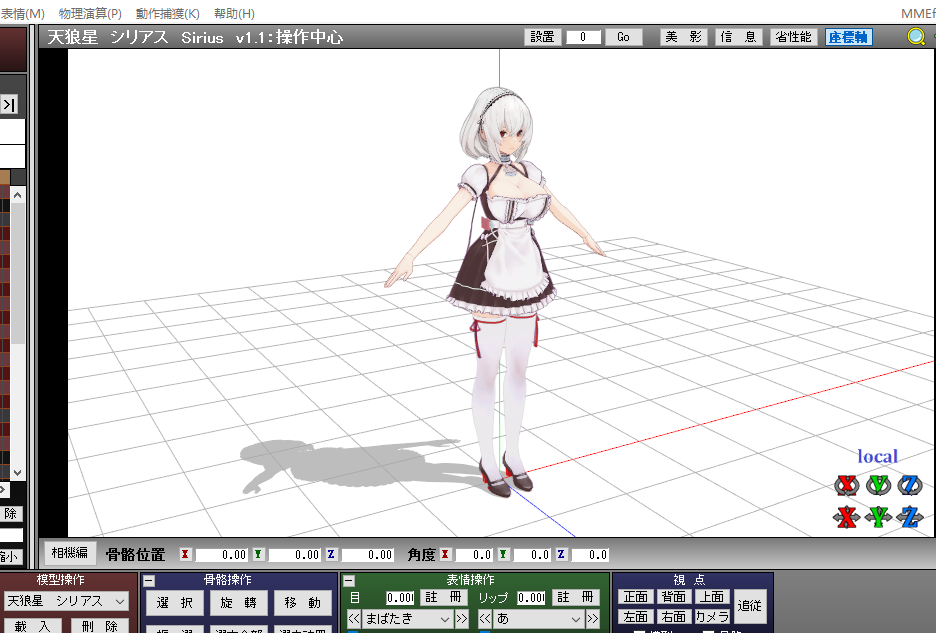The image size is (936, 633).
Task: Jump to last frame with >| icon
Action: coord(10,104)
